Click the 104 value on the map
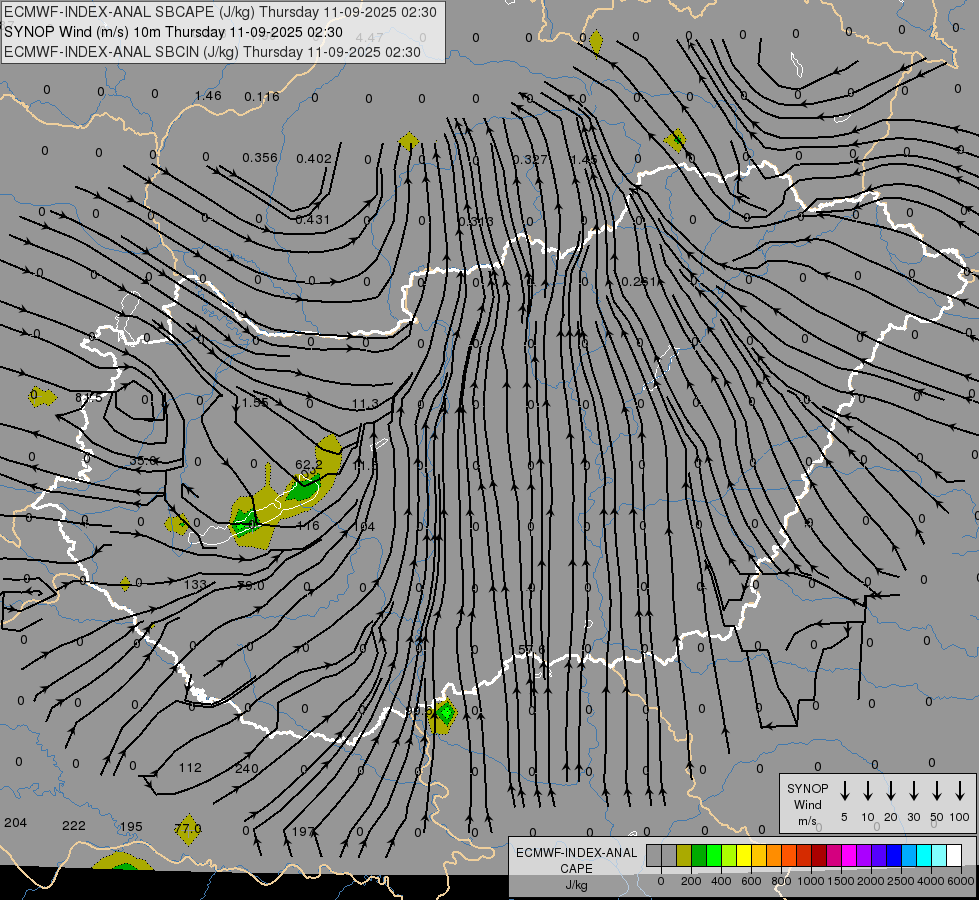This screenshot has width=979, height=900. pos(364,527)
